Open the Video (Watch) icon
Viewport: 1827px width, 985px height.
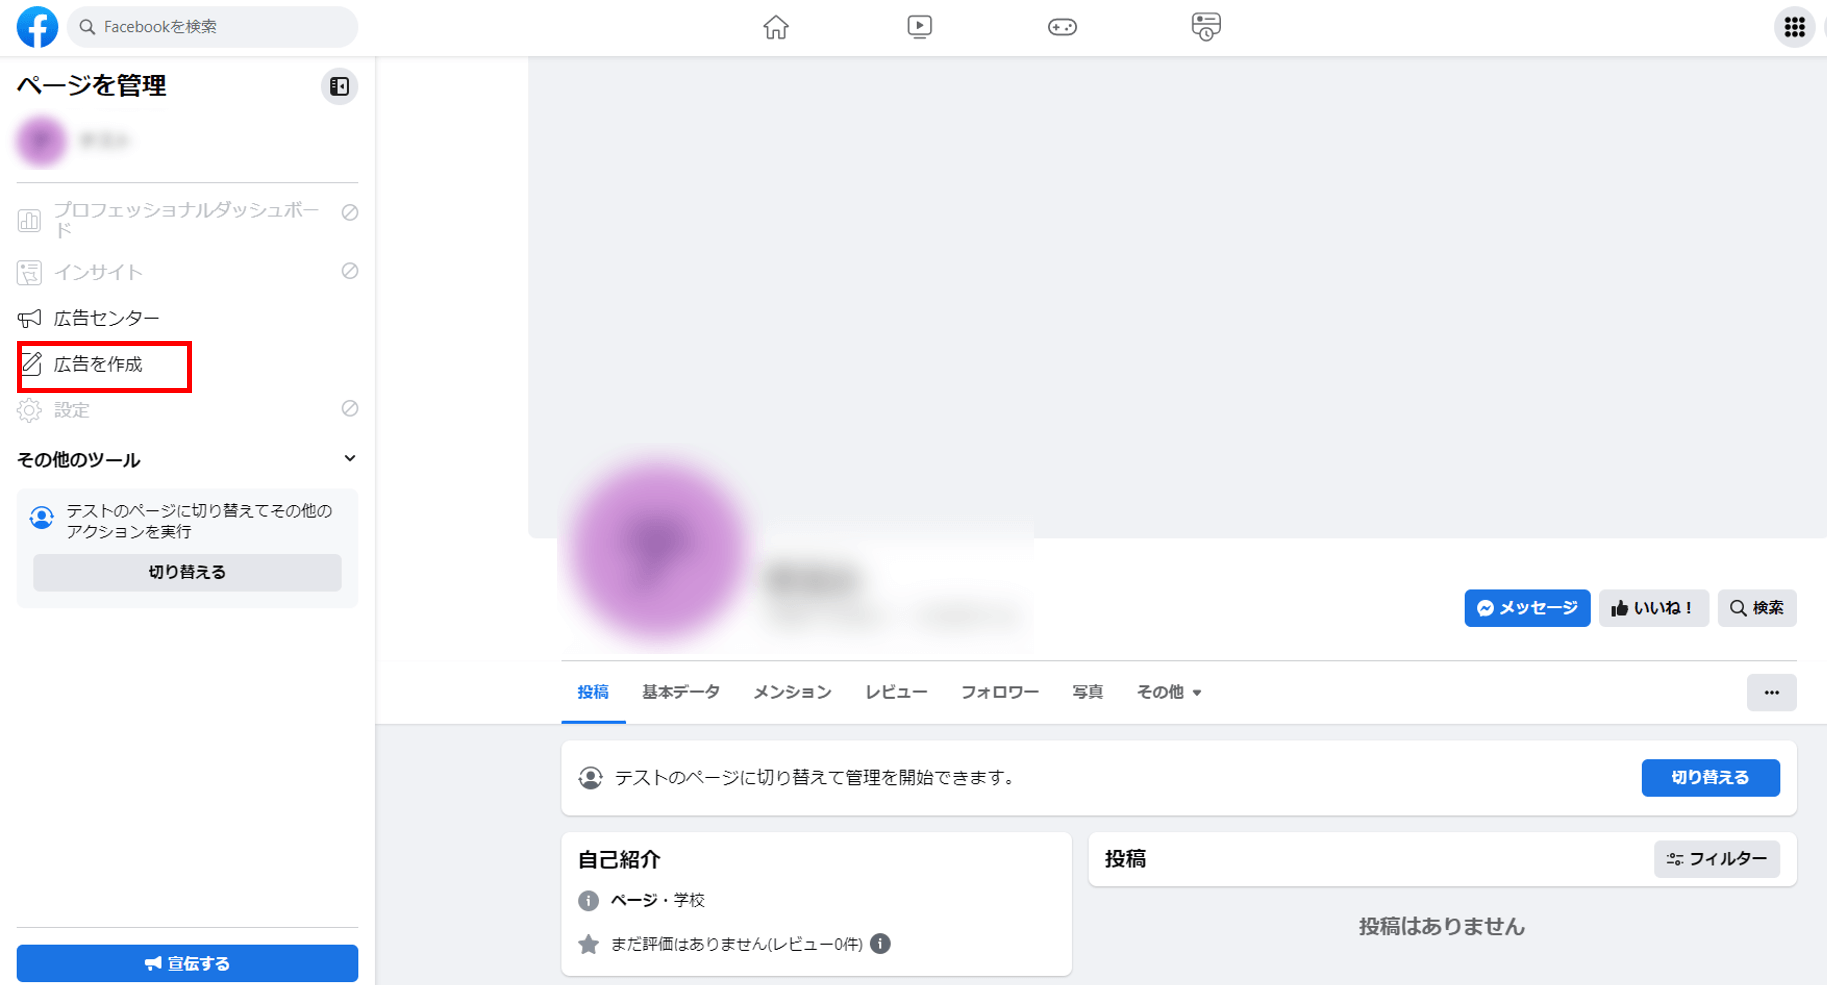pyautogui.click(x=919, y=27)
